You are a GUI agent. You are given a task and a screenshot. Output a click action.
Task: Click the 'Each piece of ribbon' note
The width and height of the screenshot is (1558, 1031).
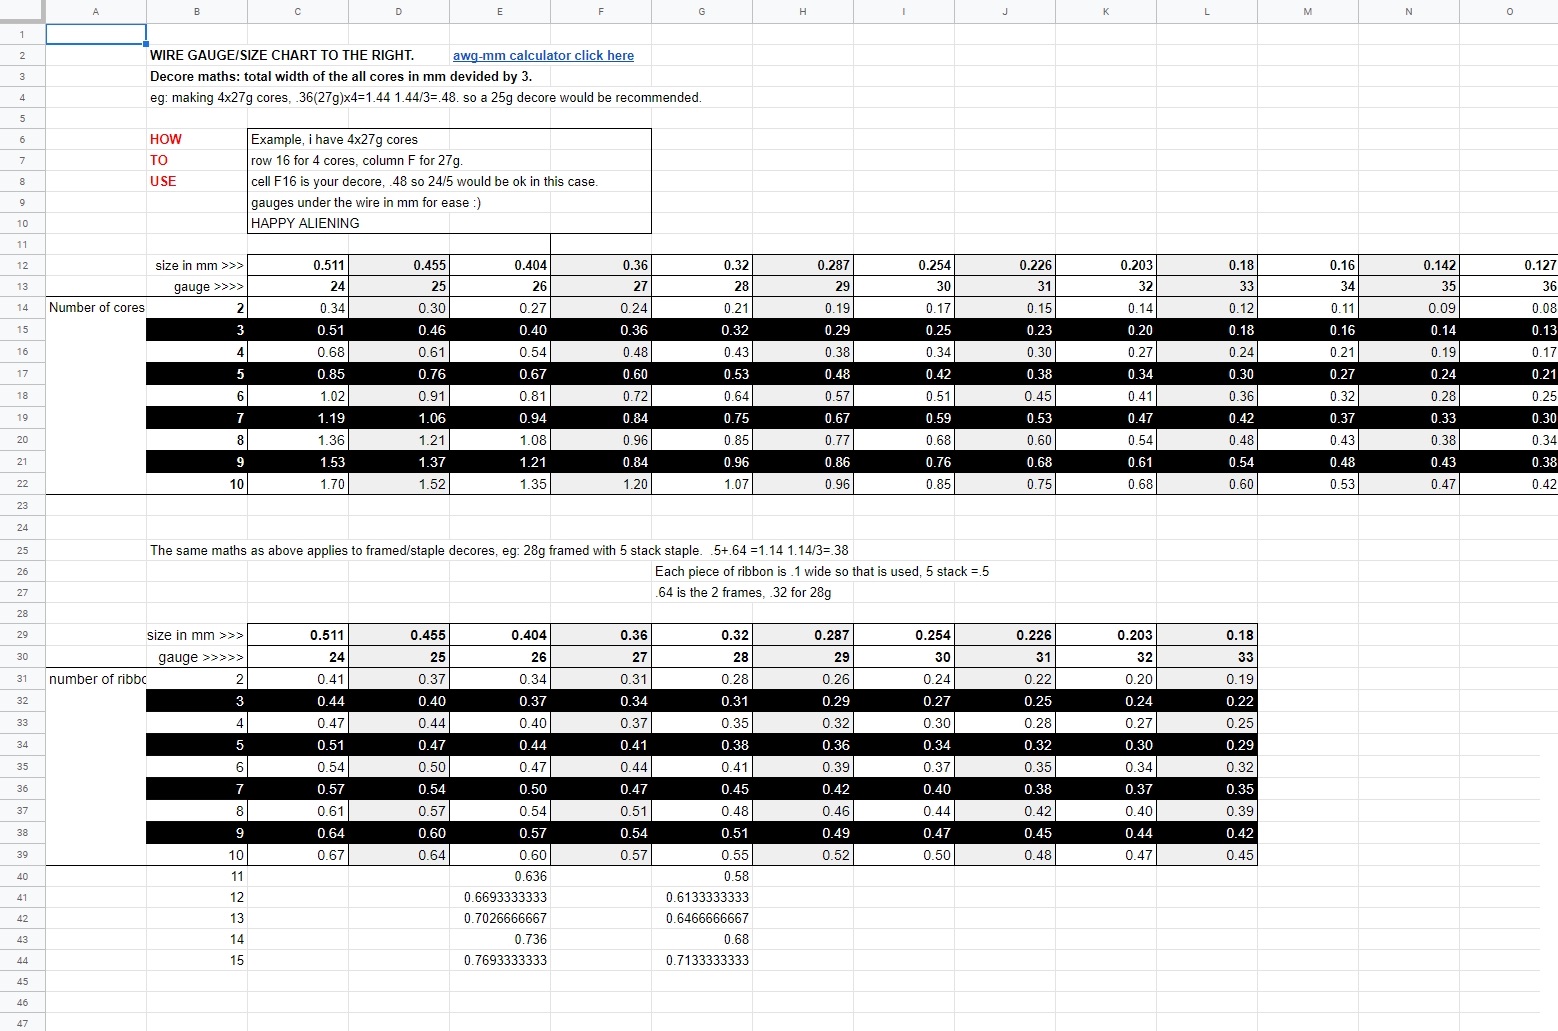point(821,571)
